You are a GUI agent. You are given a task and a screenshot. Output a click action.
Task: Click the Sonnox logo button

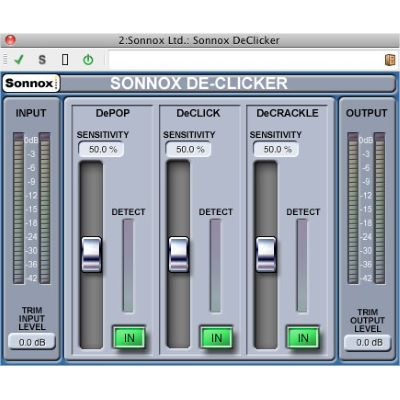[31, 83]
